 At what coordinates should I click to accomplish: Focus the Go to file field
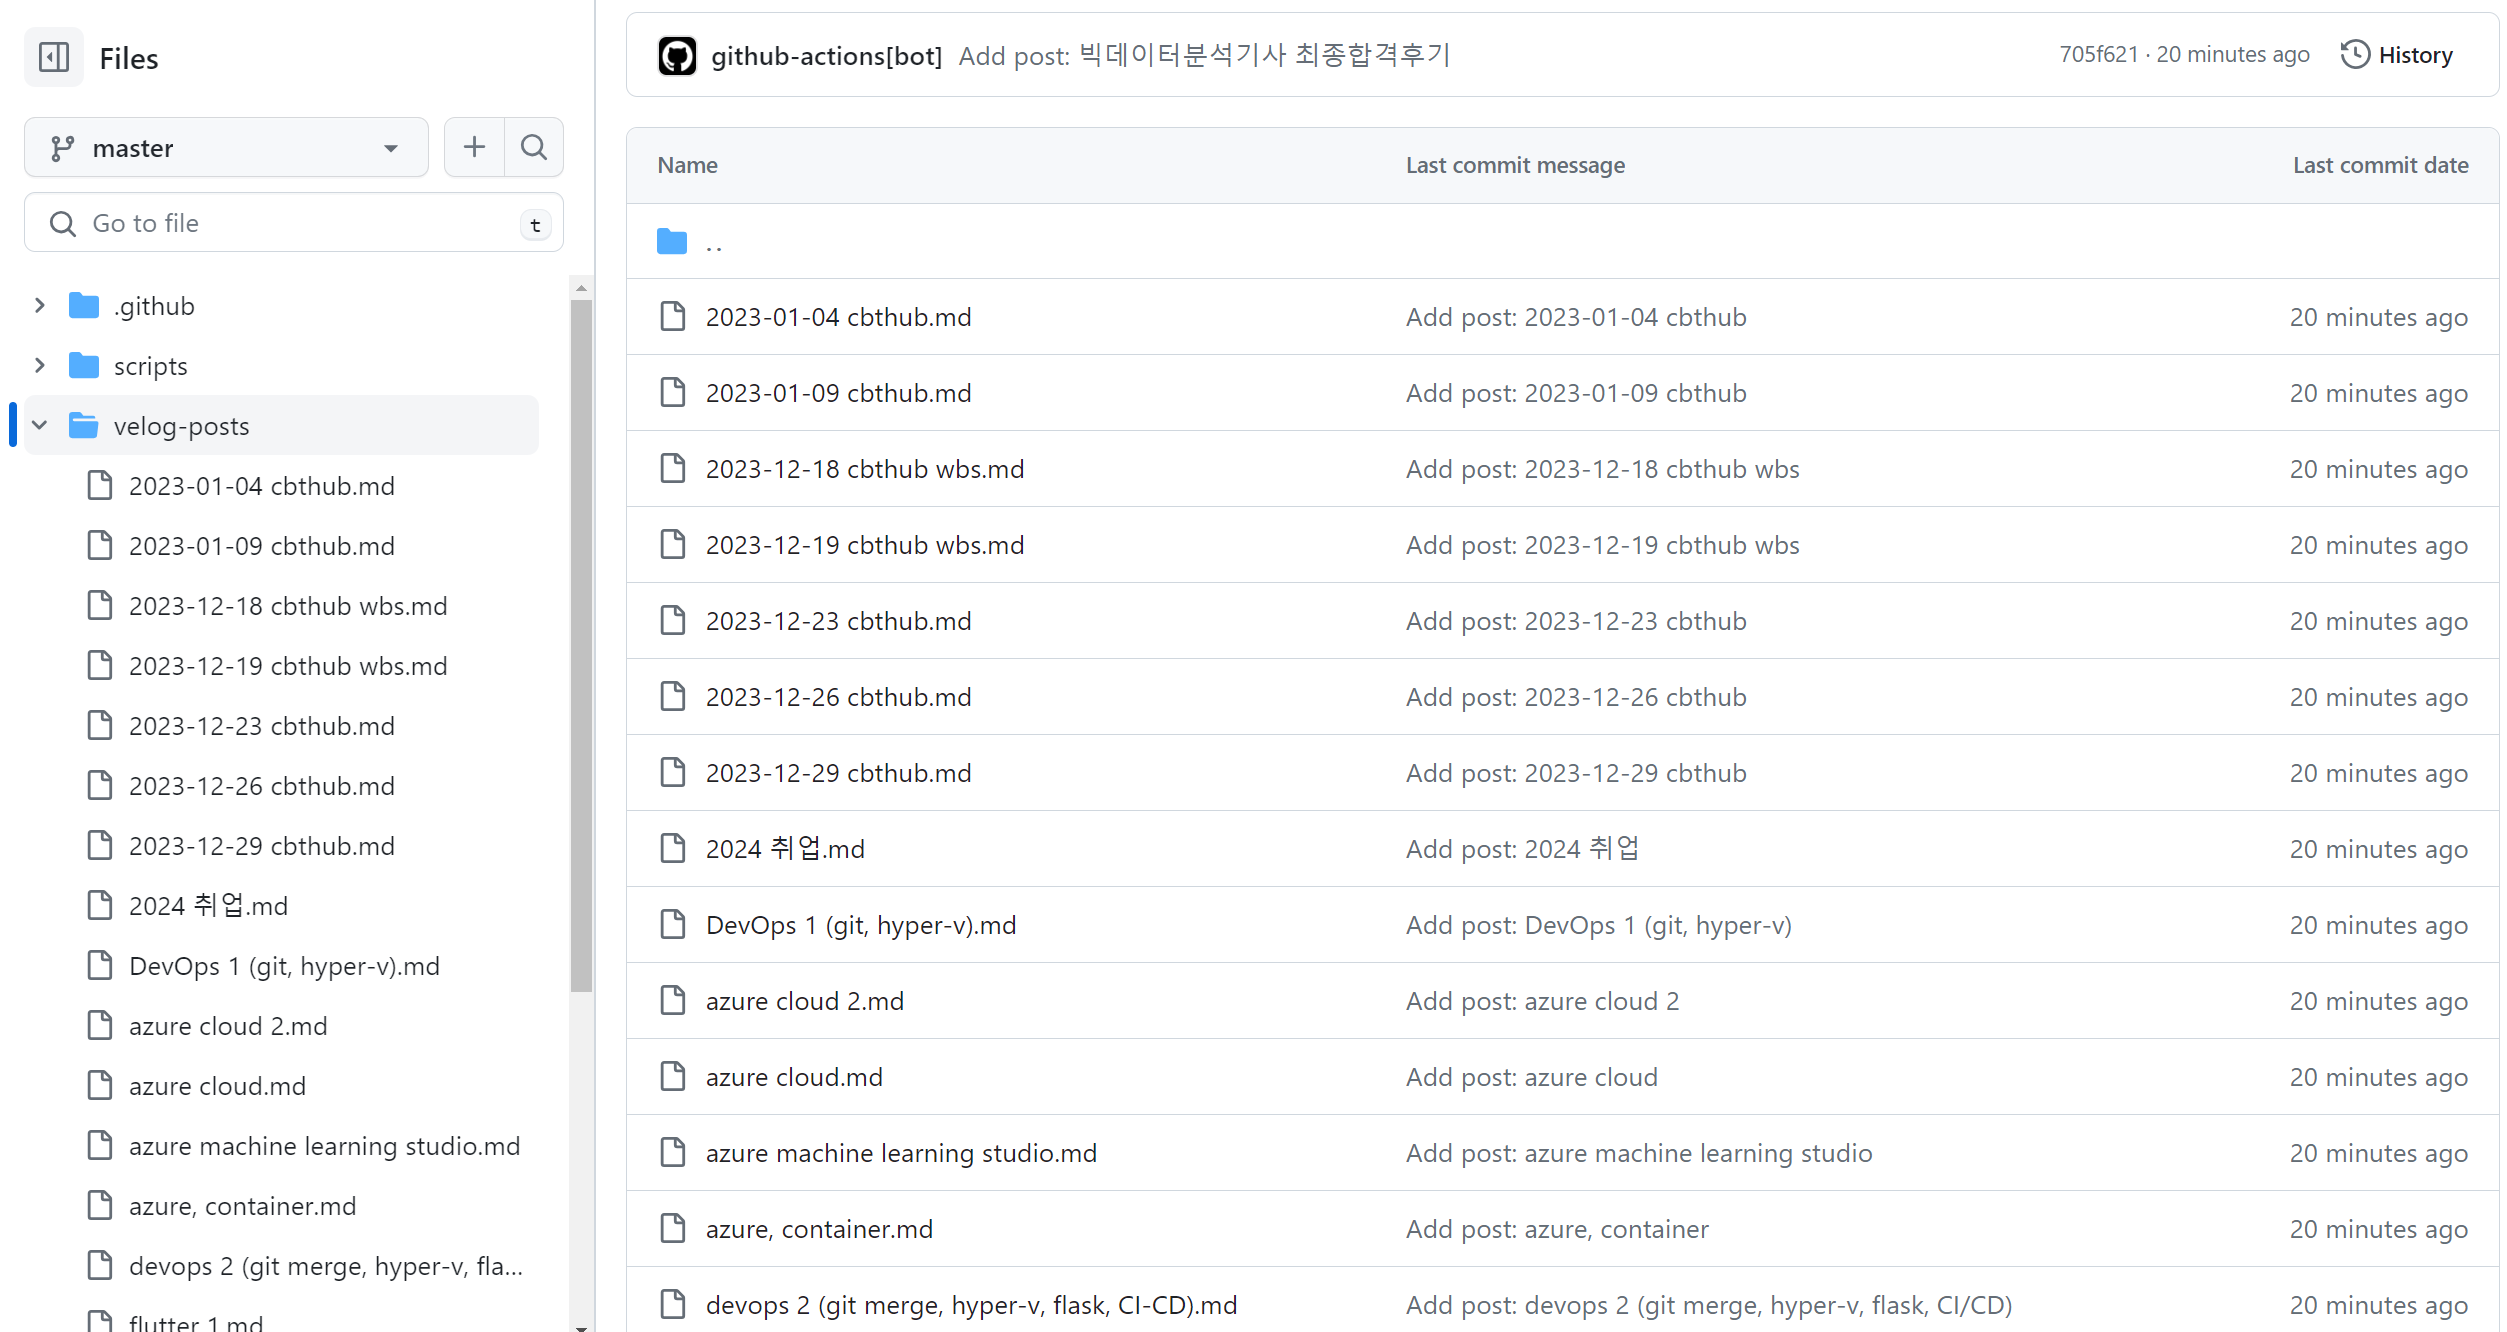click(294, 223)
